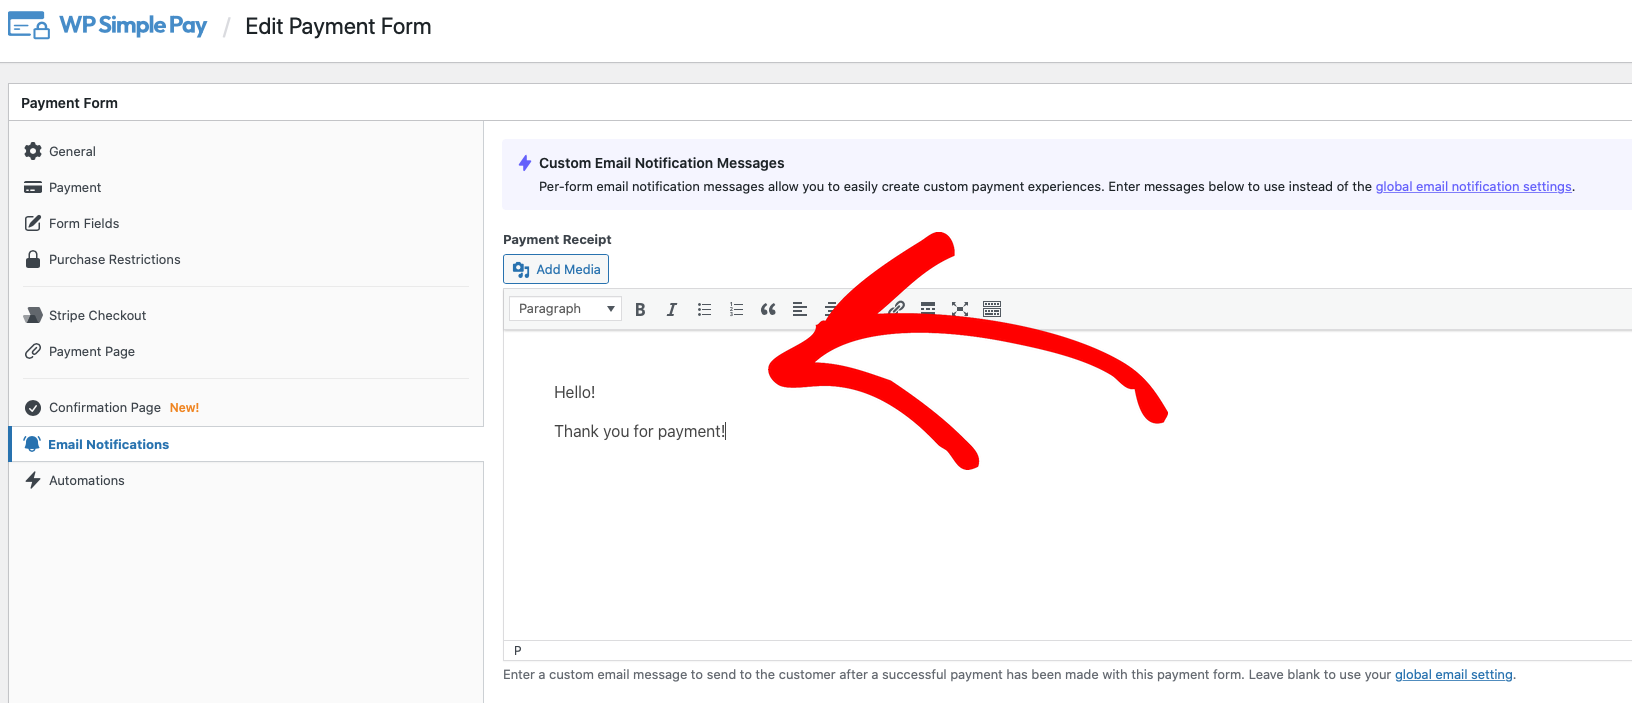Click the Add Media button
Image resolution: width=1632 pixels, height=703 pixels.
(556, 269)
